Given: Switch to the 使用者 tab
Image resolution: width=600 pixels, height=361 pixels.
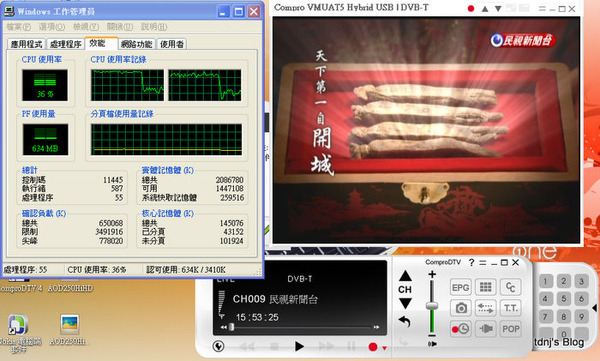Looking at the screenshot, I should [171, 44].
